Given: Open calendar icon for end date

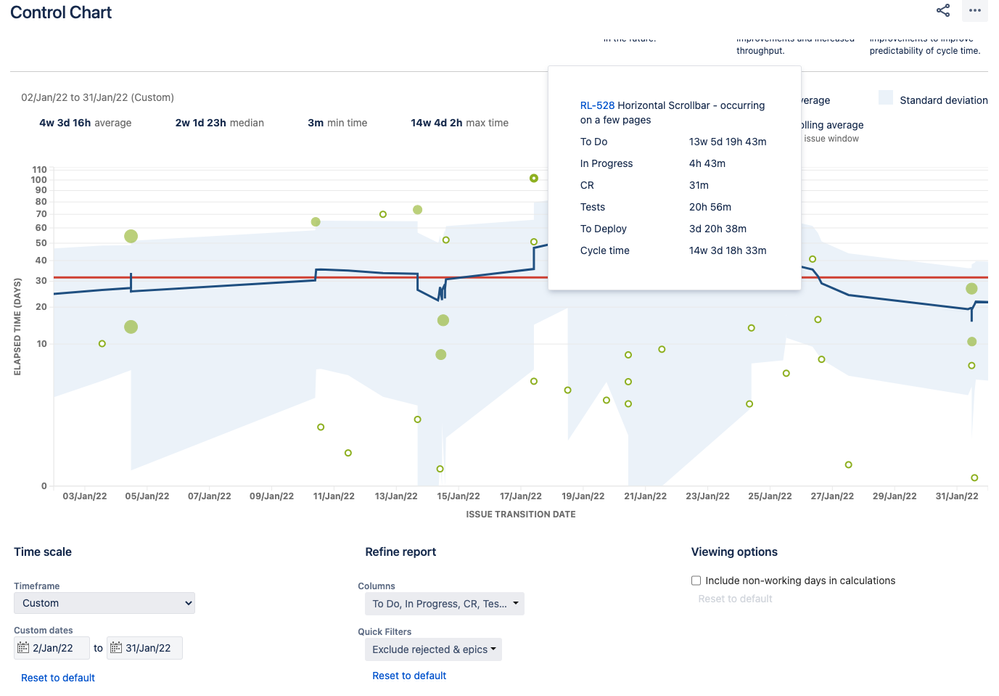Looking at the screenshot, I should 116,648.
